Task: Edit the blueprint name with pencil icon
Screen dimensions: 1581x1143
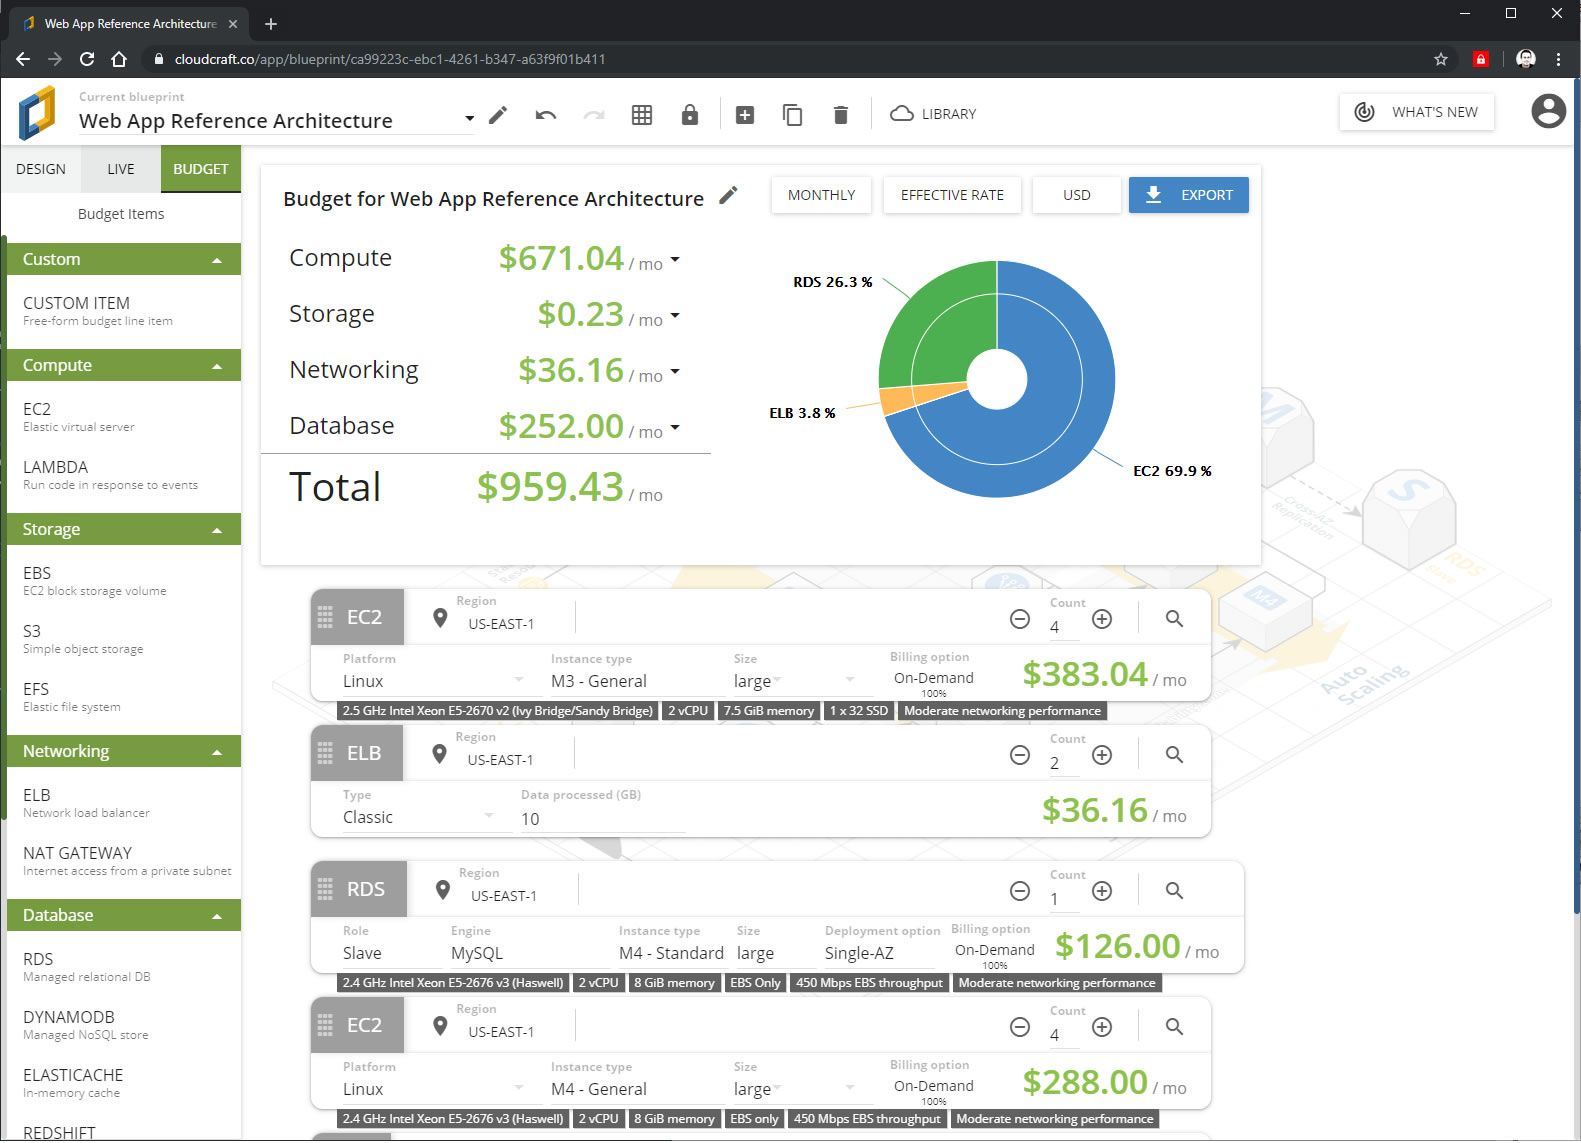Action: pos(498,115)
